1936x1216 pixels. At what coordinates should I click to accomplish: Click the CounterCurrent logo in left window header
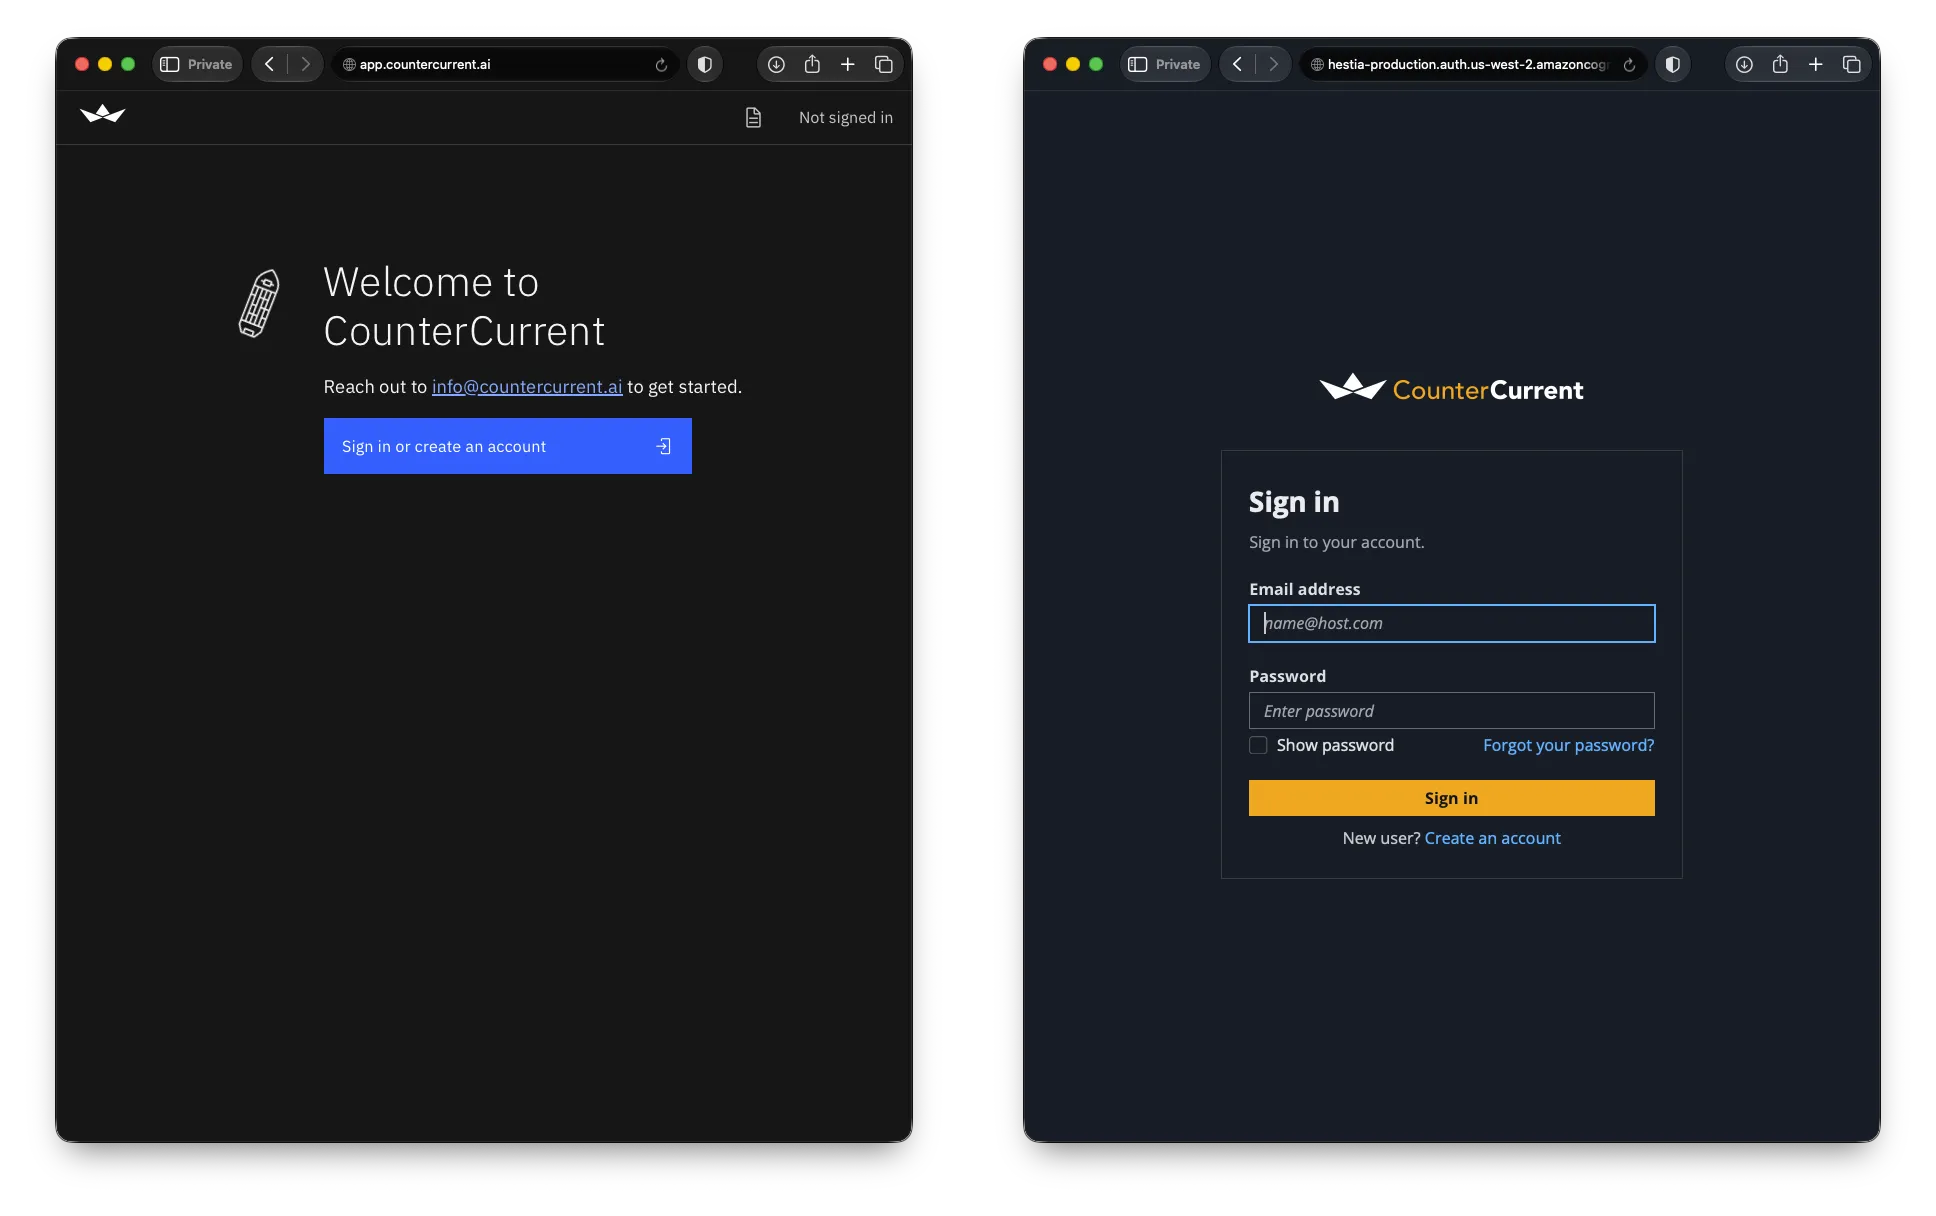click(102, 114)
